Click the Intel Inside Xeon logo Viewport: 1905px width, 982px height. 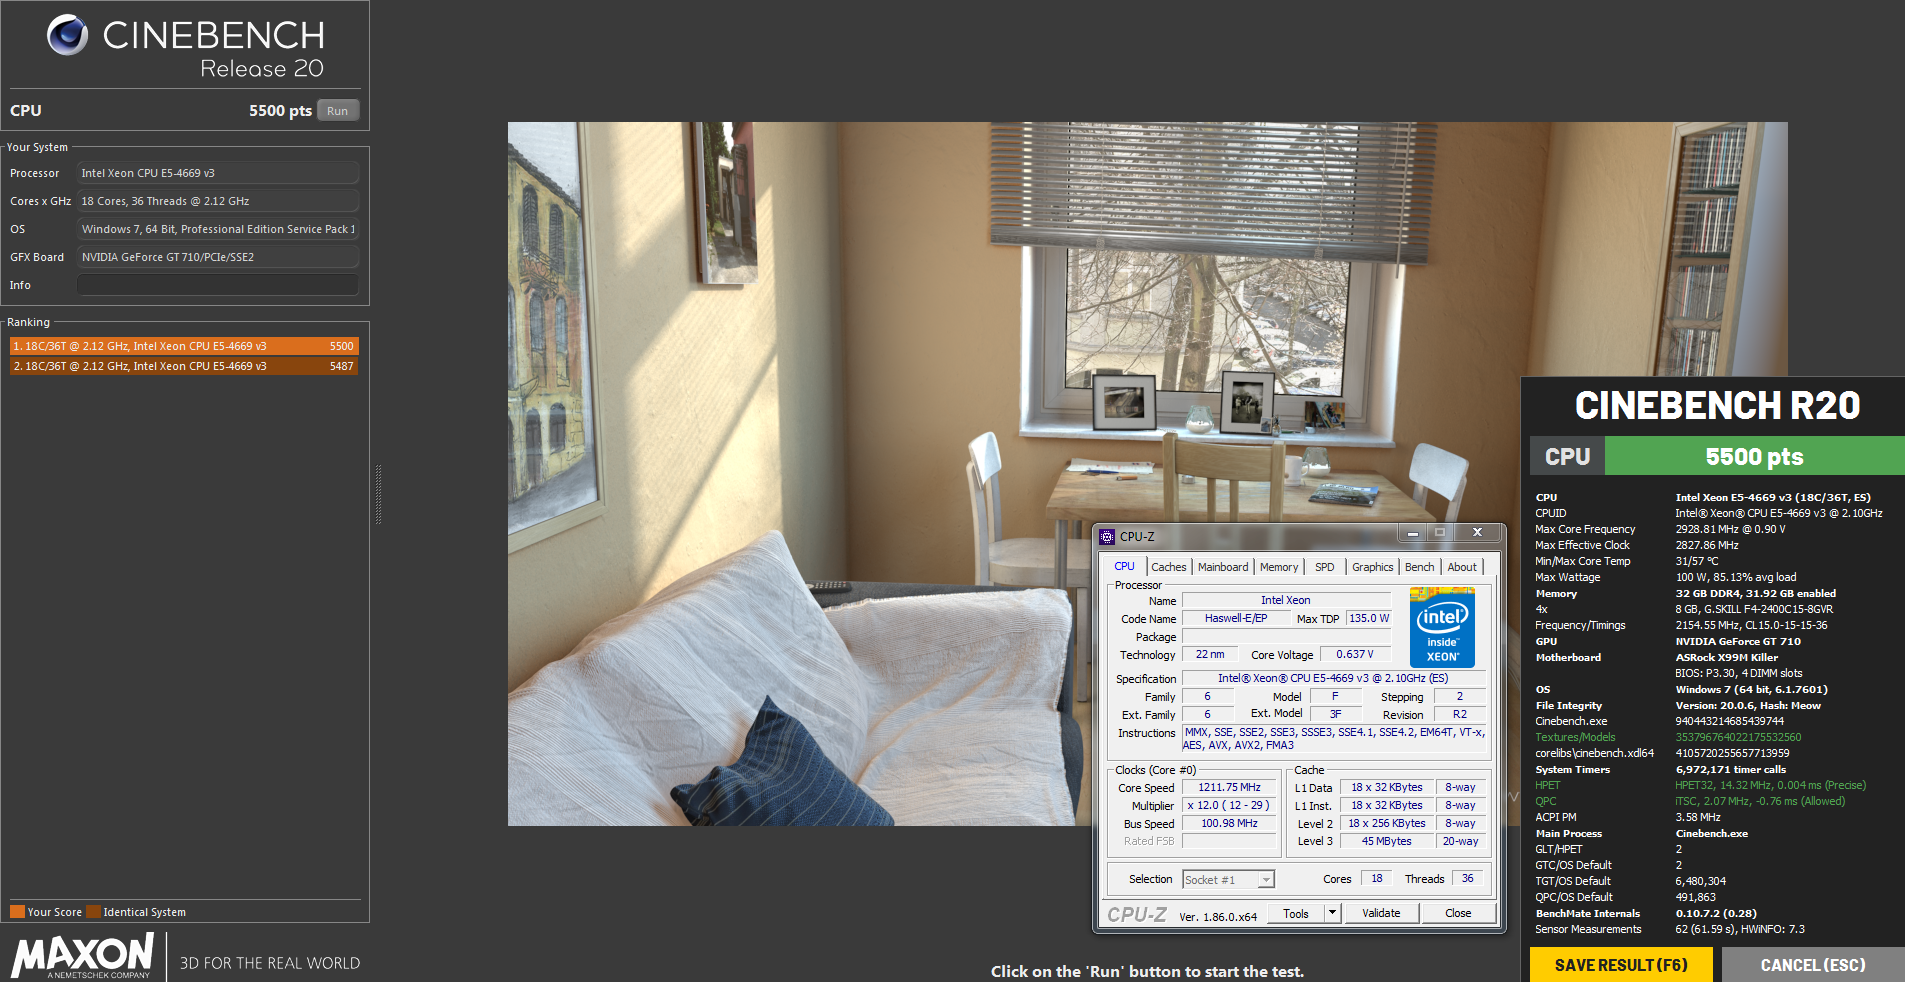pyautogui.click(x=1442, y=627)
